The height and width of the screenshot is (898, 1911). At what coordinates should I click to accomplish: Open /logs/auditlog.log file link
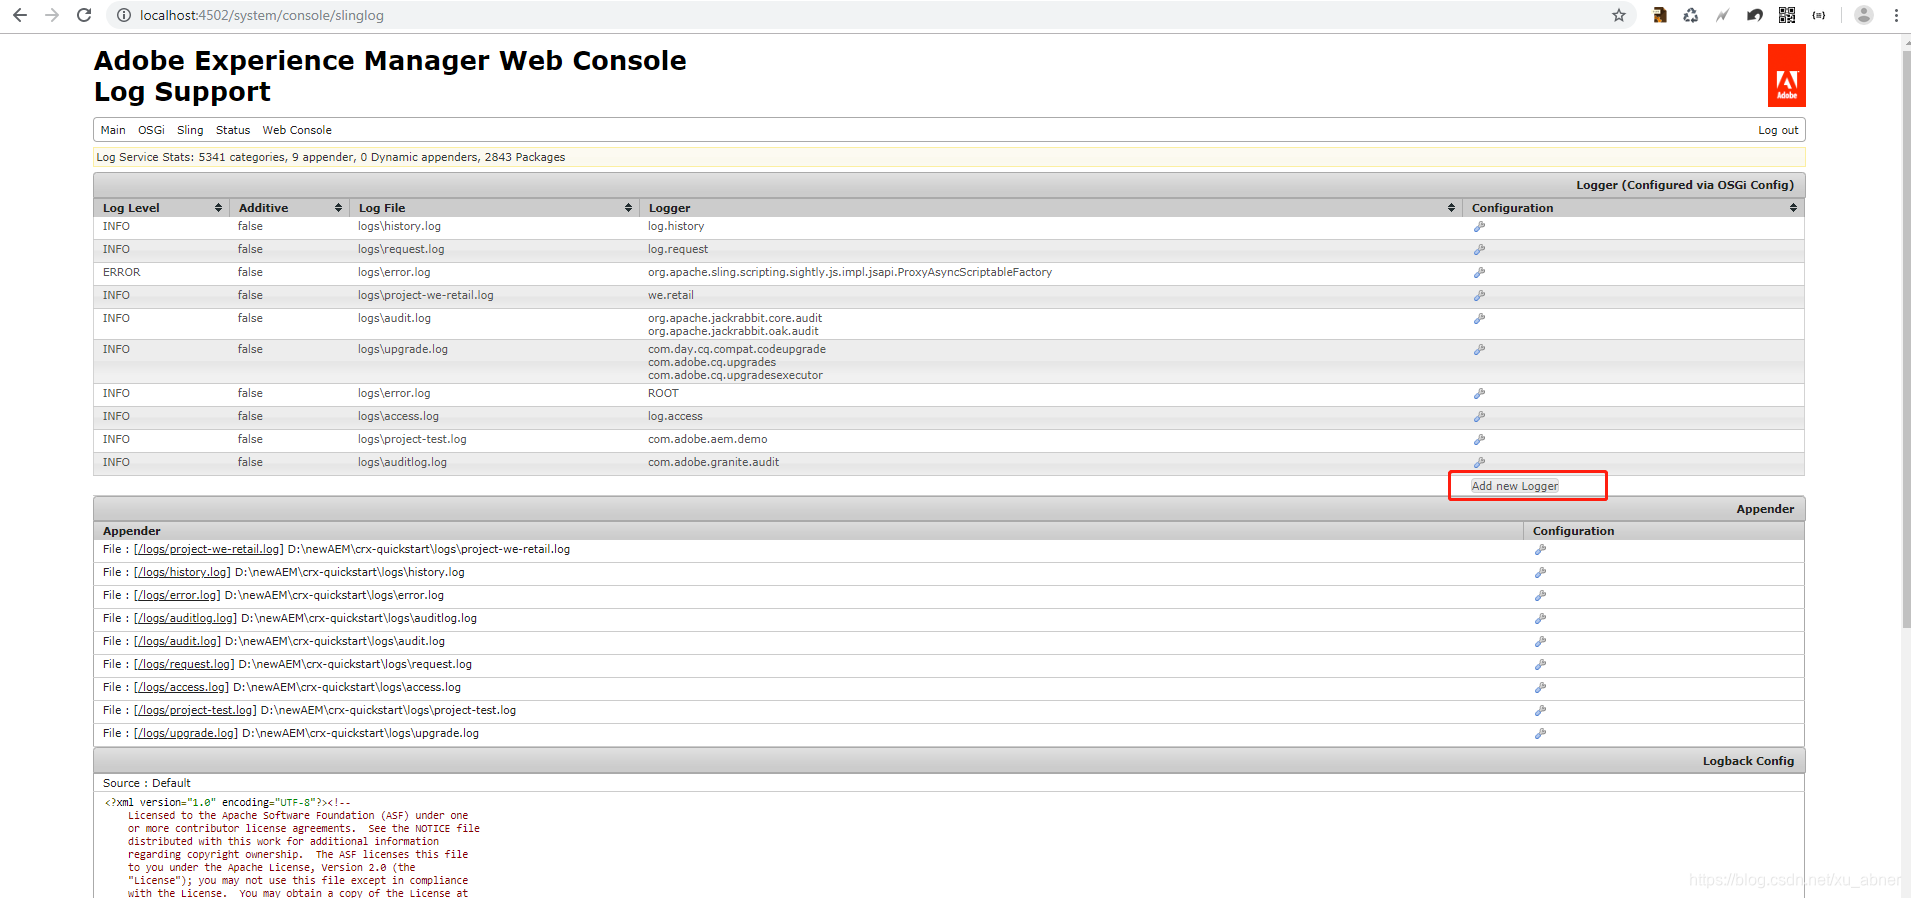pos(186,619)
